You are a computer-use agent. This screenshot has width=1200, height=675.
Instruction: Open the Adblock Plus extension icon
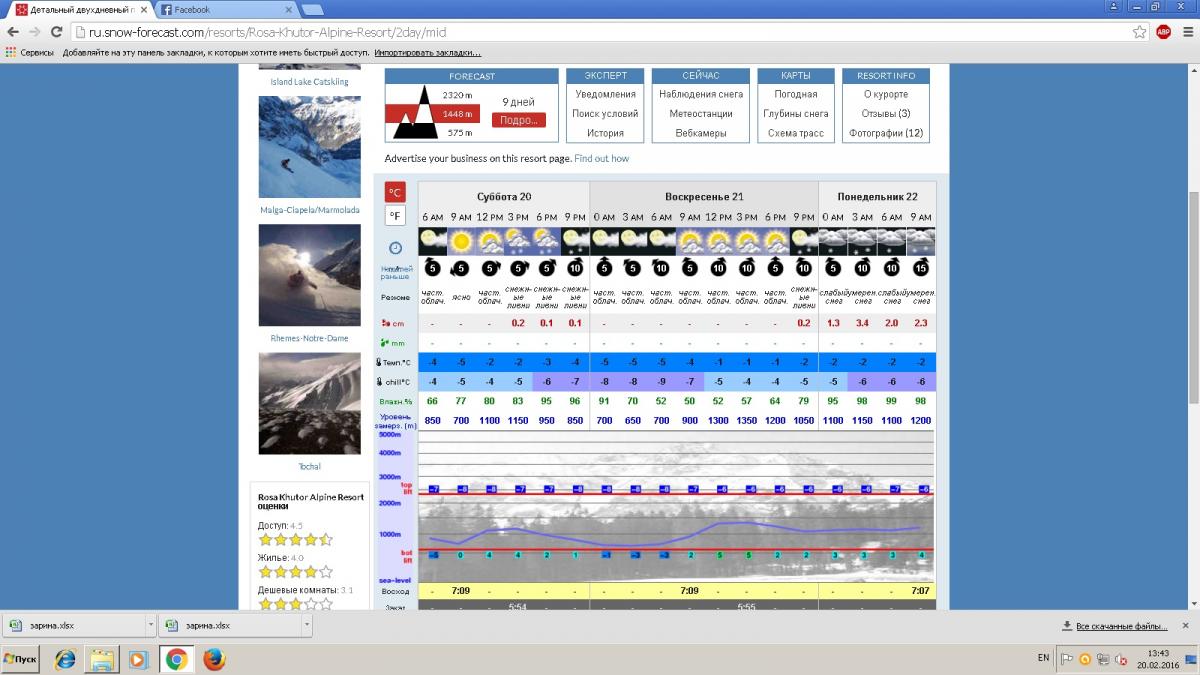click(1163, 32)
